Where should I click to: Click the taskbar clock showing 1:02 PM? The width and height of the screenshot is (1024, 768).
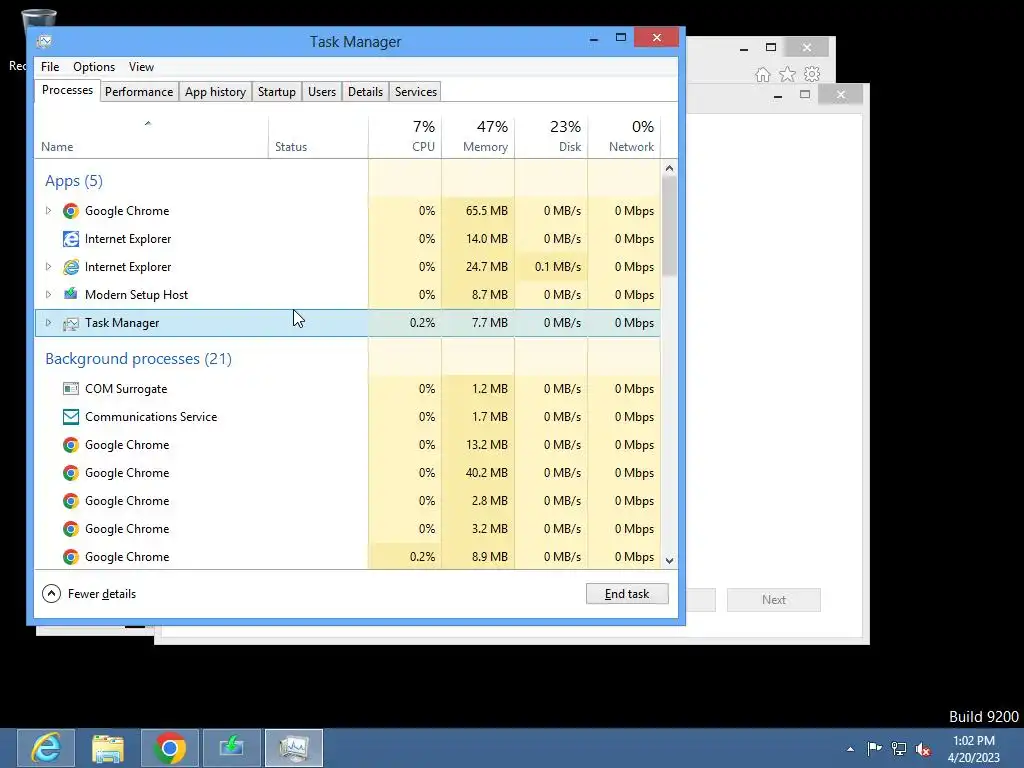pyautogui.click(x=974, y=749)
